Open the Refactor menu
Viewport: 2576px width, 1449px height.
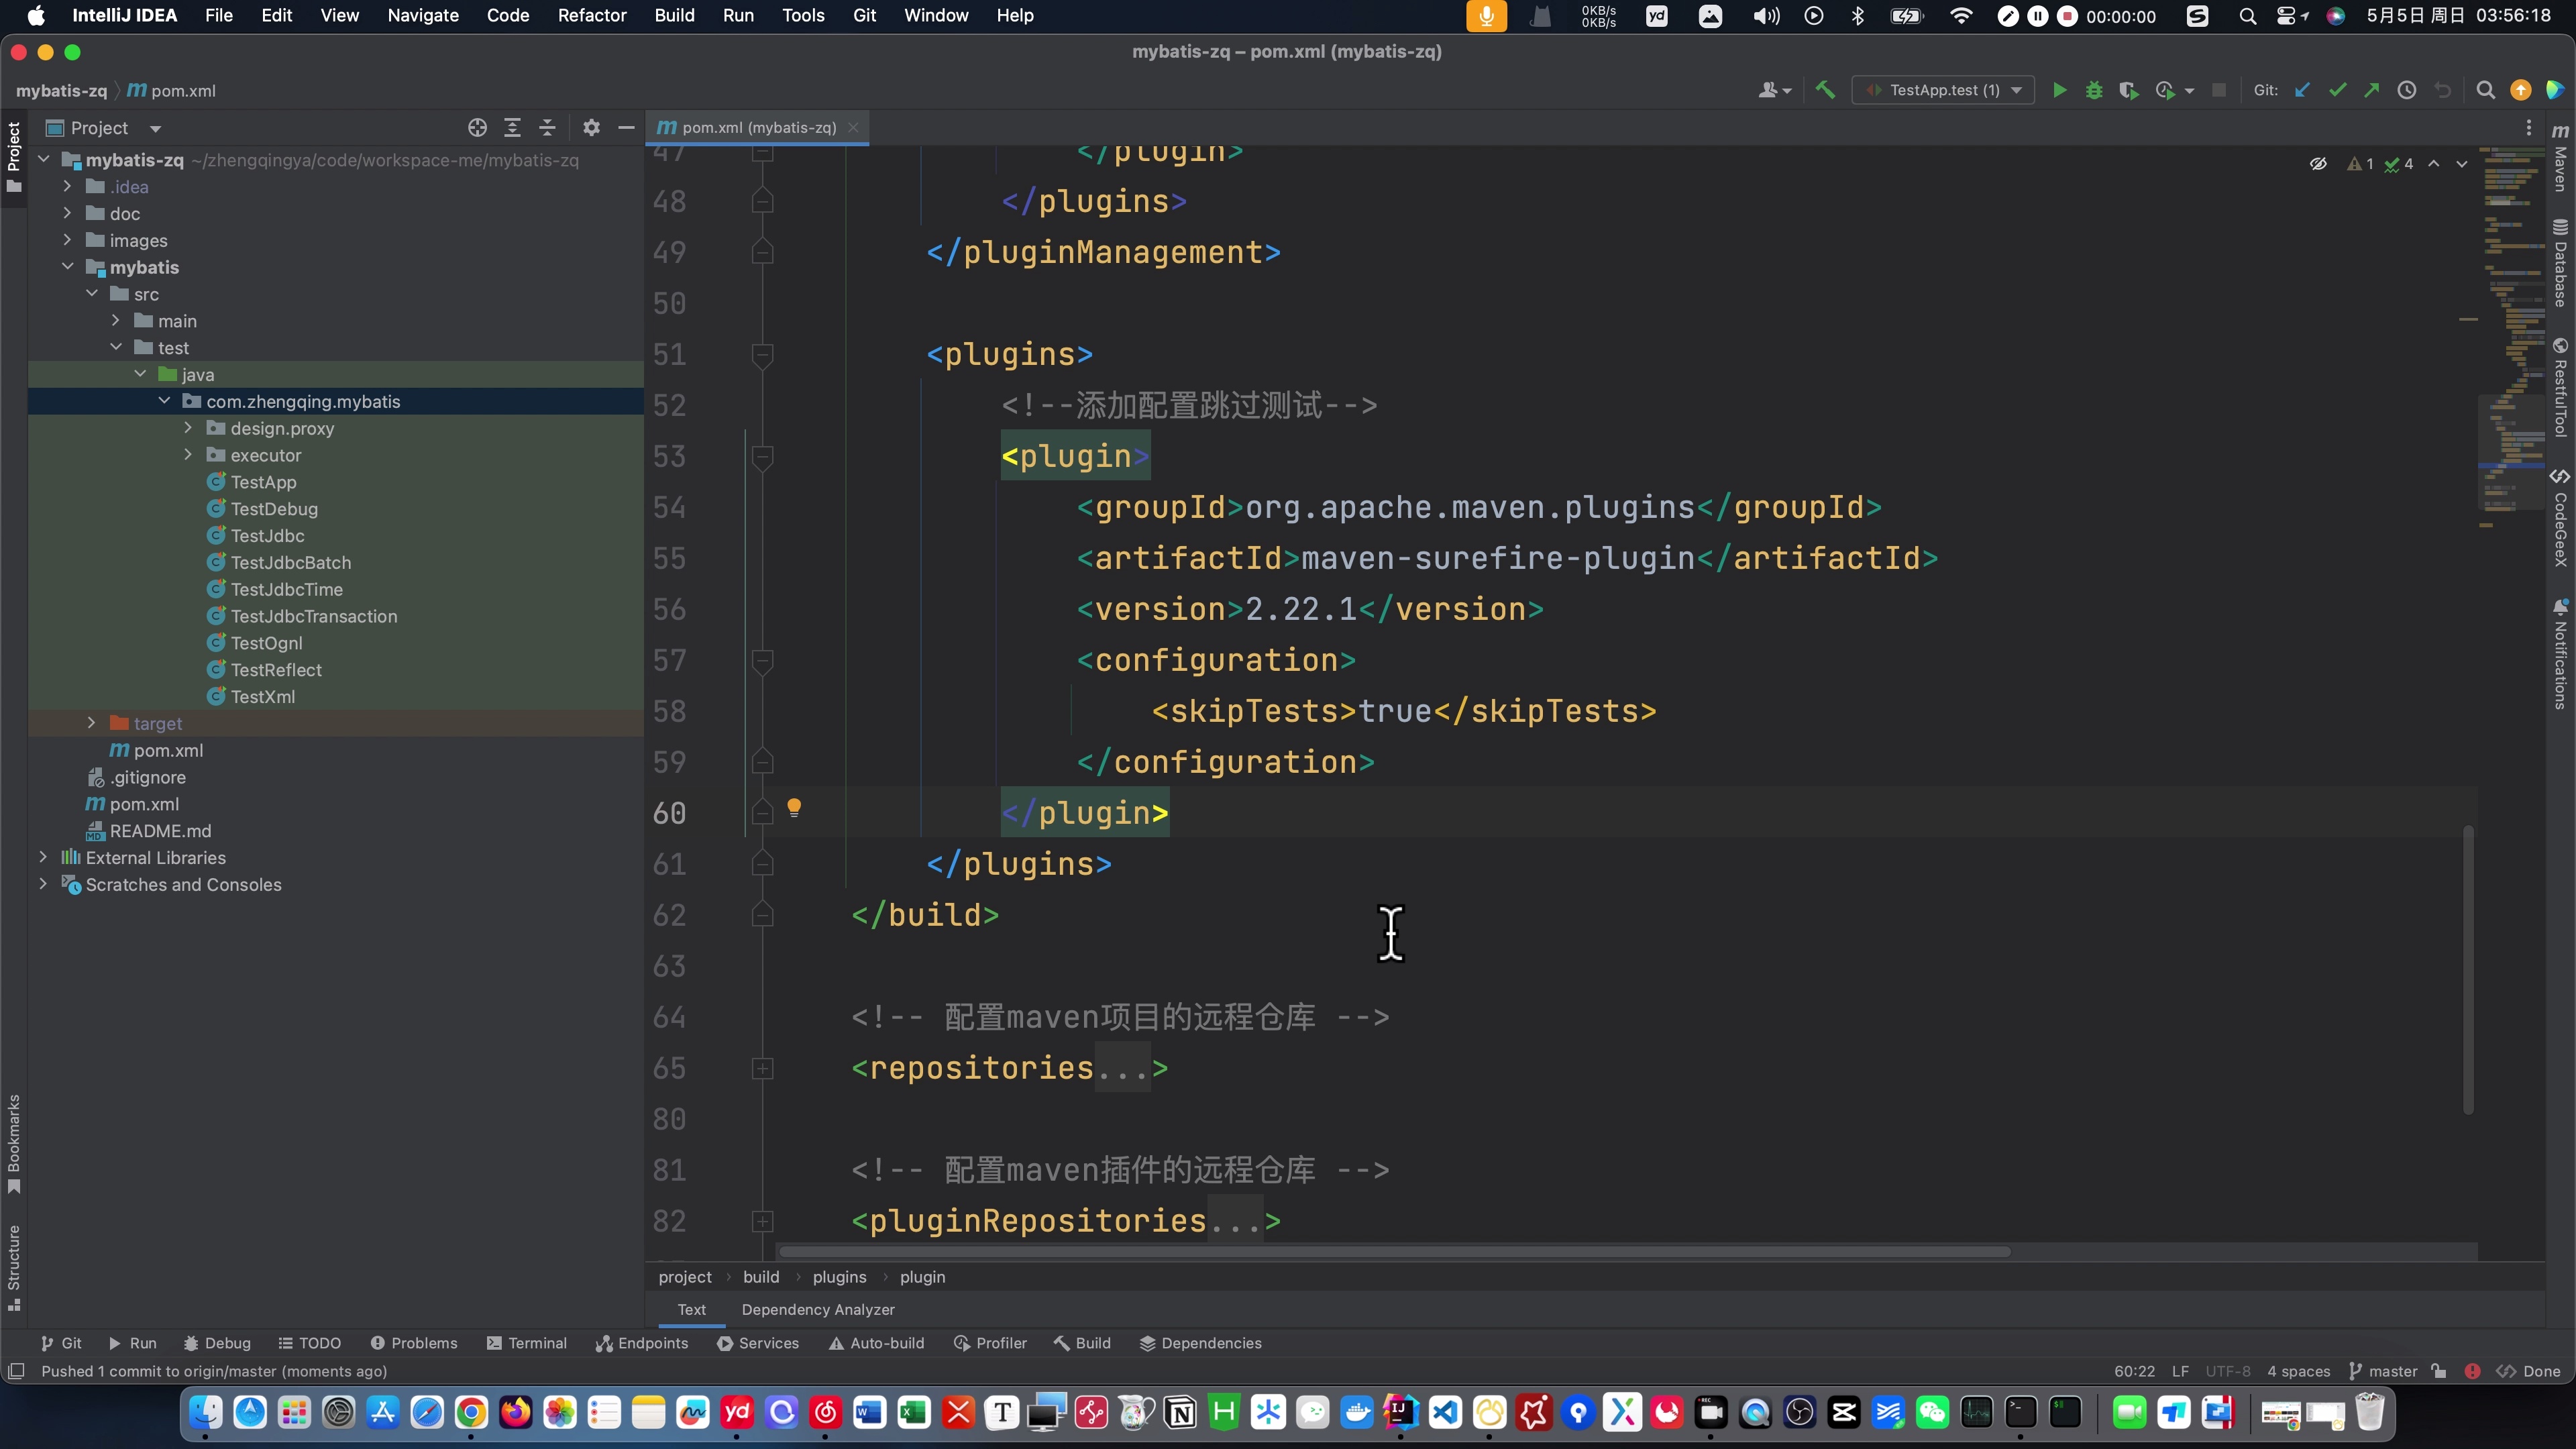(x=591, y=15)
